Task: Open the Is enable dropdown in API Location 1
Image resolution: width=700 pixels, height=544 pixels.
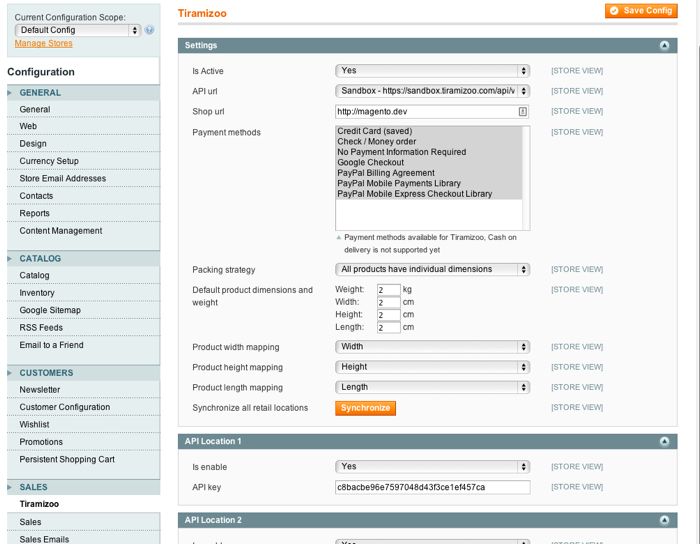Action: tap(432, 466)
